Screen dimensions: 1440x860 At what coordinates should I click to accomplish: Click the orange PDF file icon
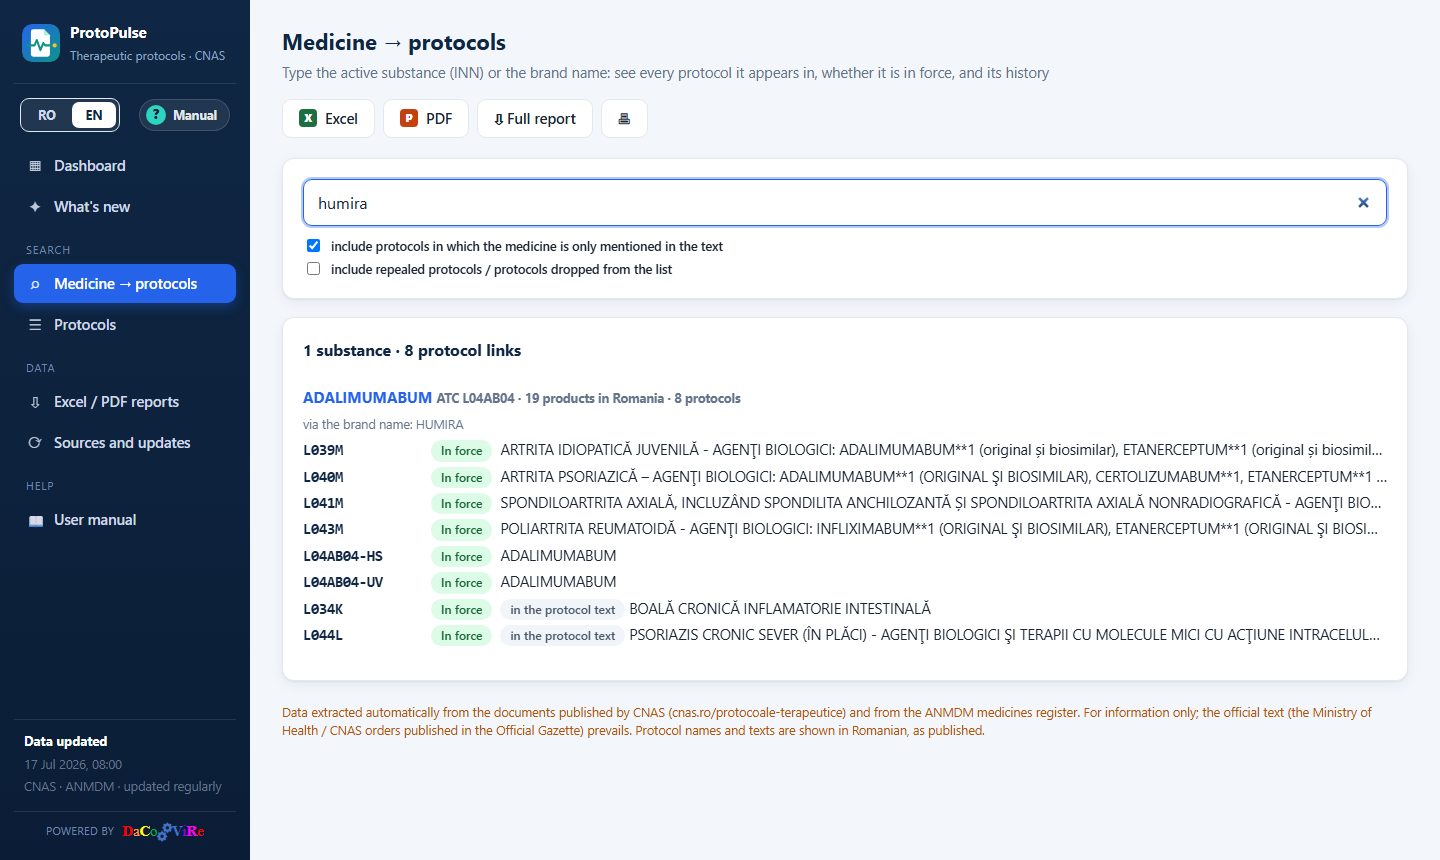click(409, 118)
